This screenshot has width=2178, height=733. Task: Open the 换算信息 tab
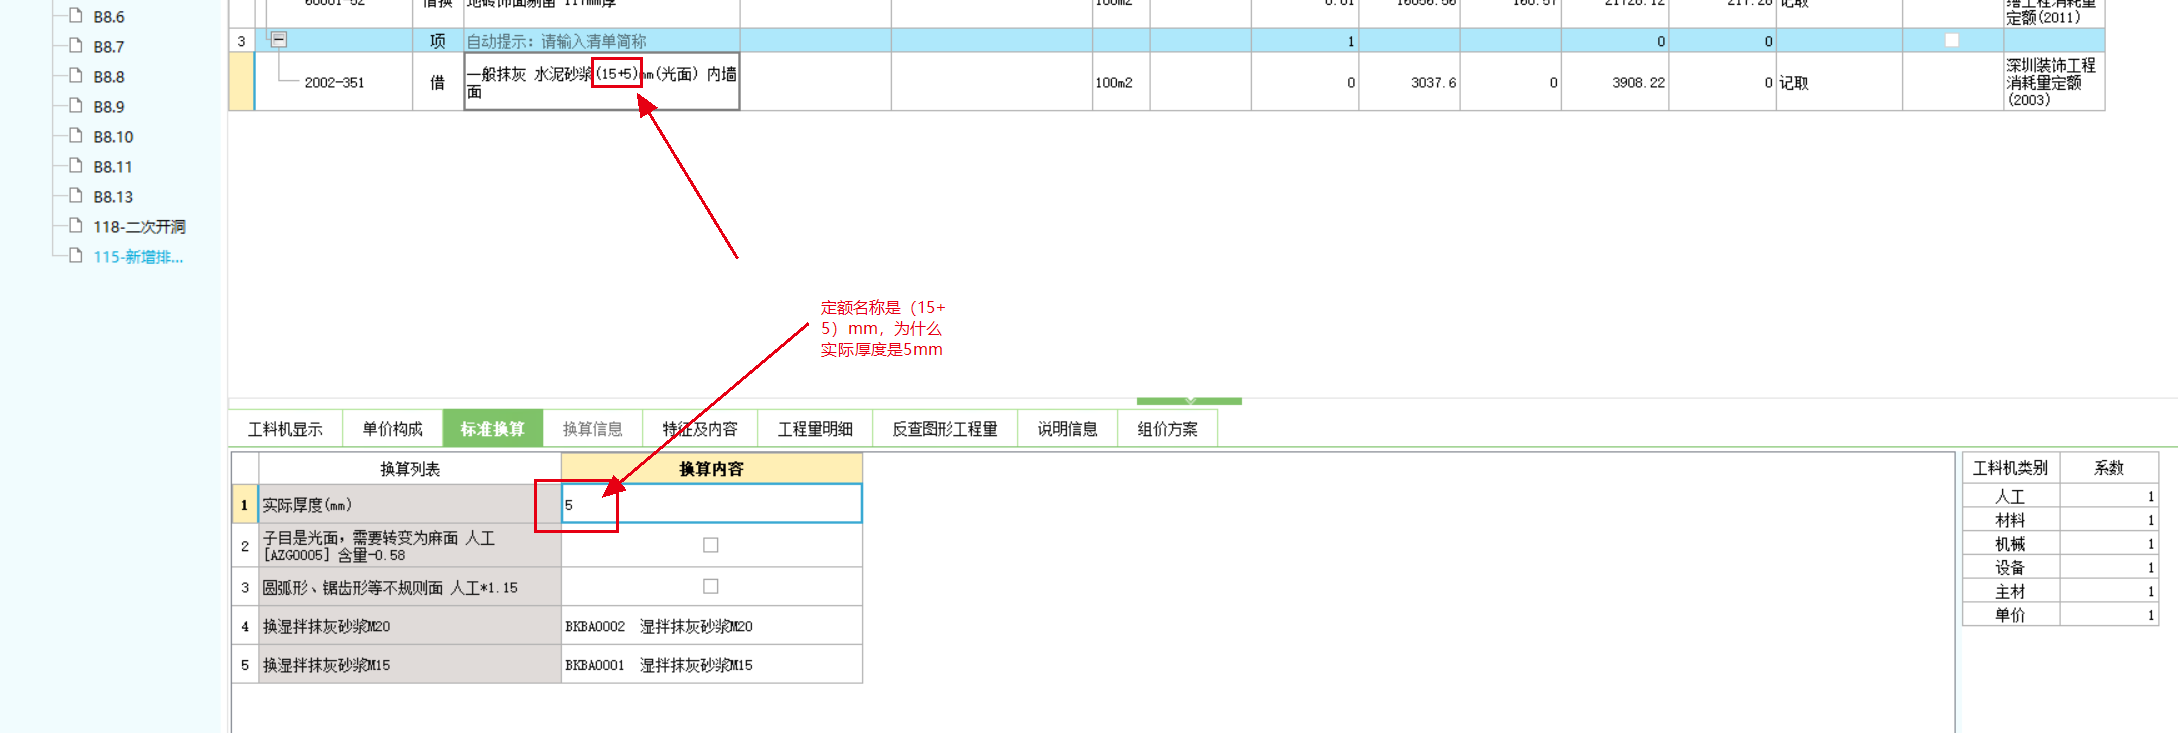pyautogui.click(x=592, y=429)
